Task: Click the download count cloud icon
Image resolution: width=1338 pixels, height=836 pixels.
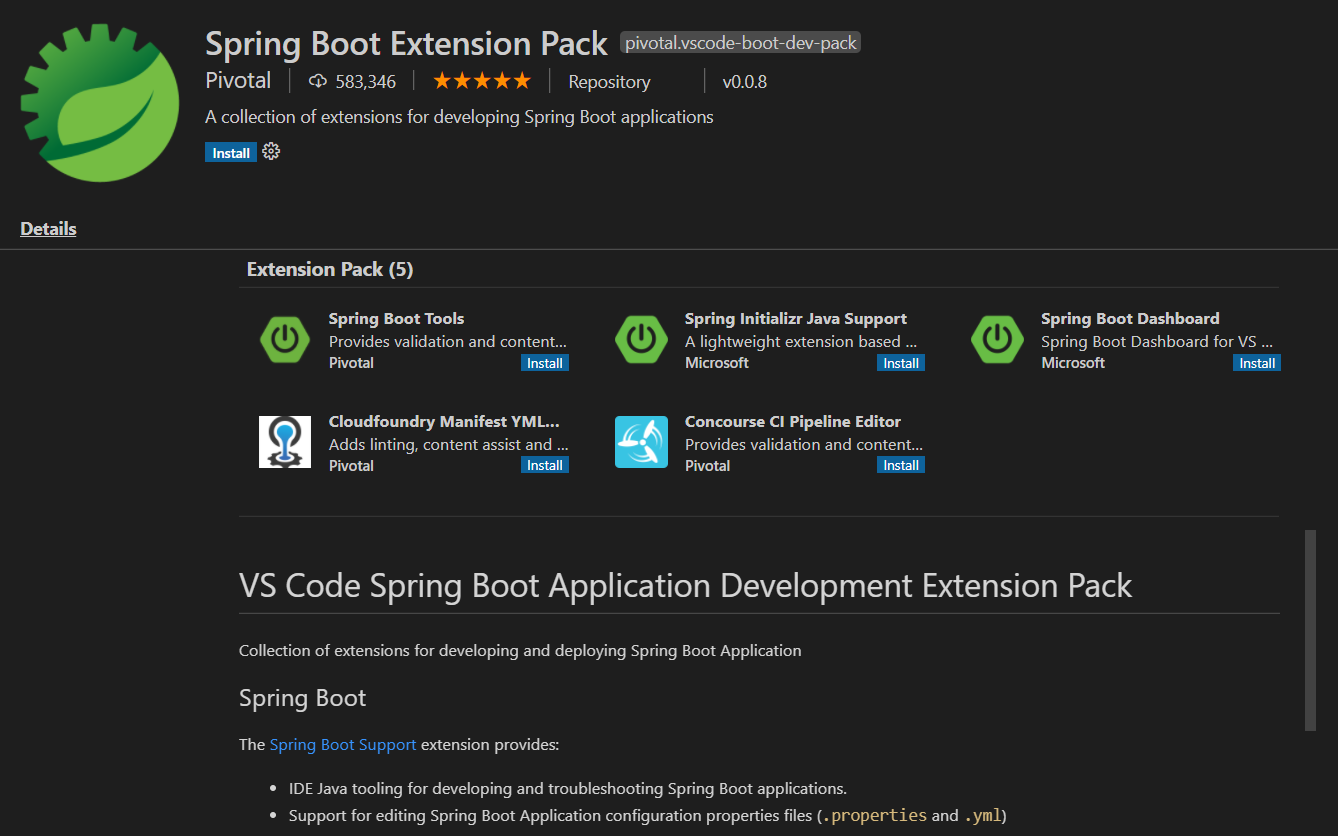Action: (x=318, y=82)
